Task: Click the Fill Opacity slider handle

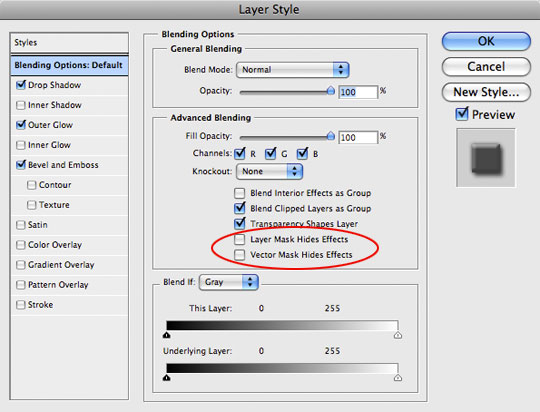Action: (x=331, y=136)
